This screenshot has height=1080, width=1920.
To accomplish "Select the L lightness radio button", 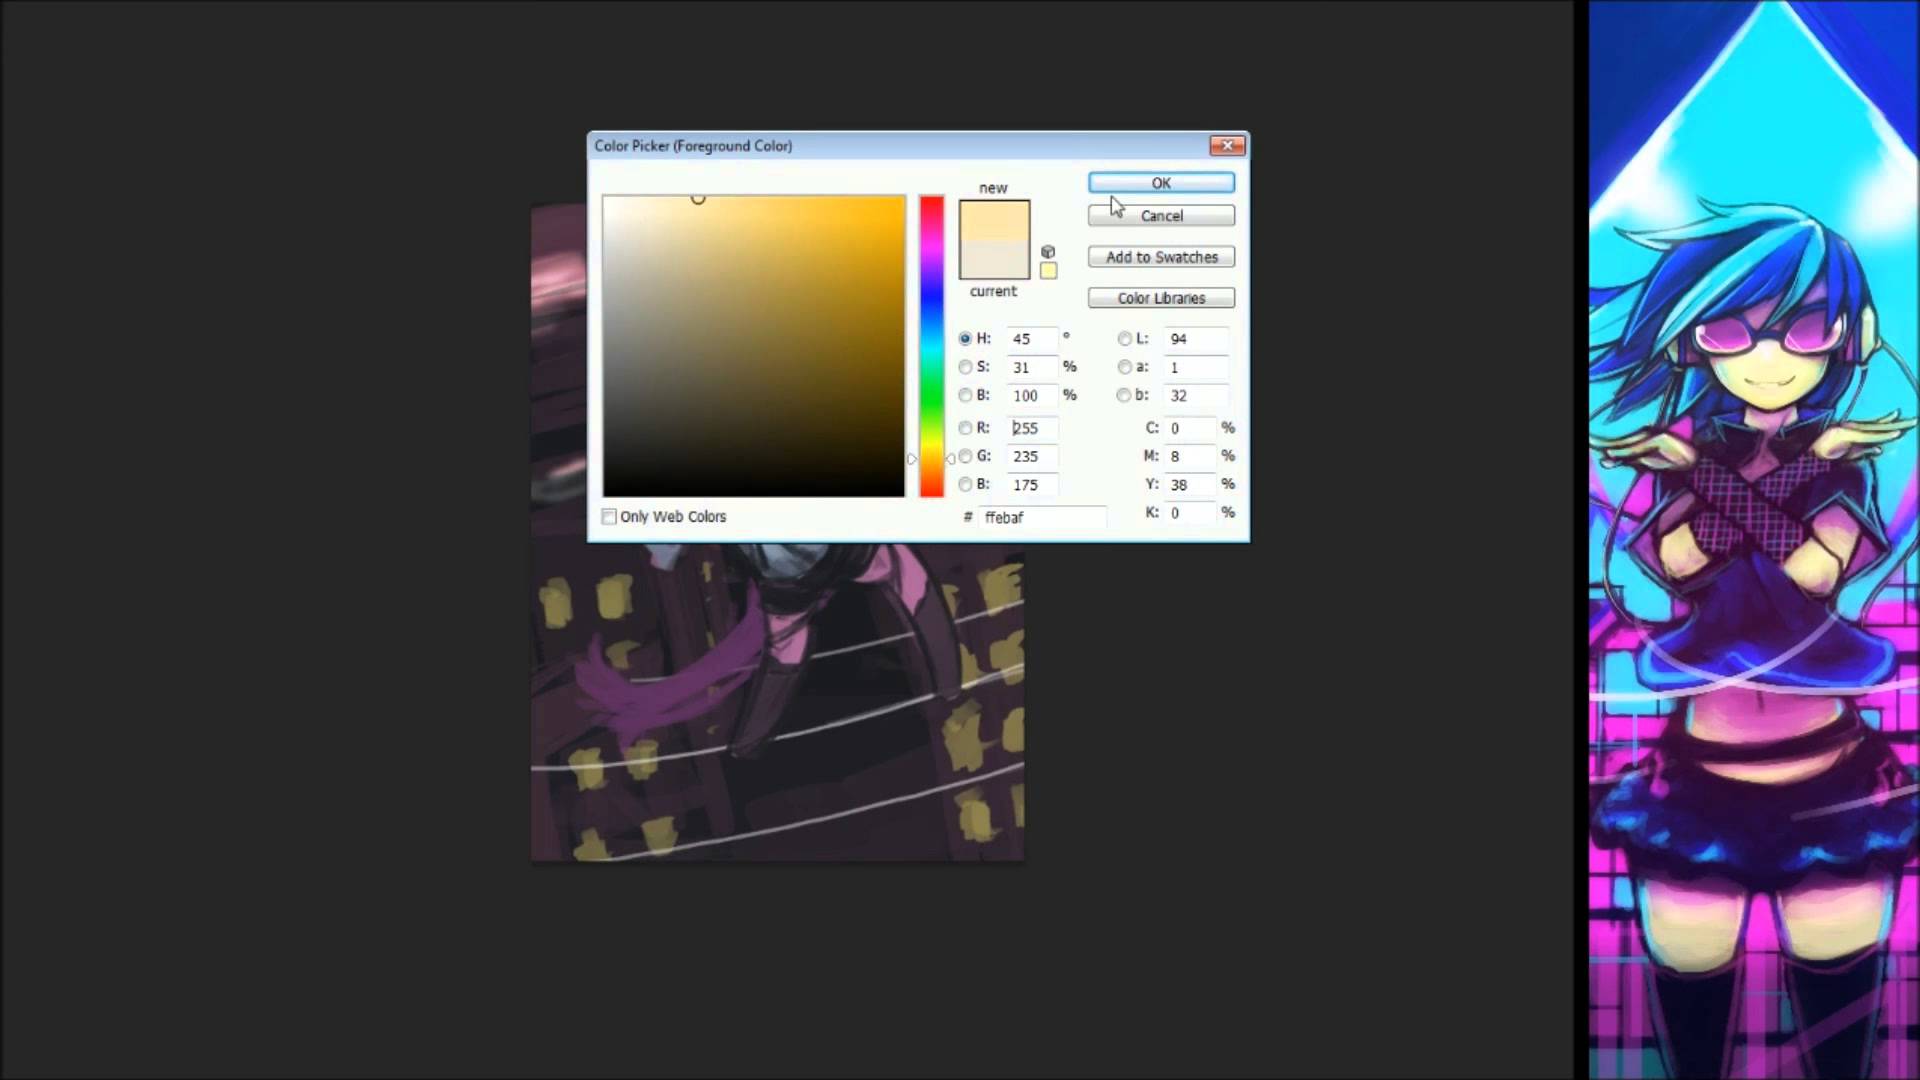I will (1125, 339).
